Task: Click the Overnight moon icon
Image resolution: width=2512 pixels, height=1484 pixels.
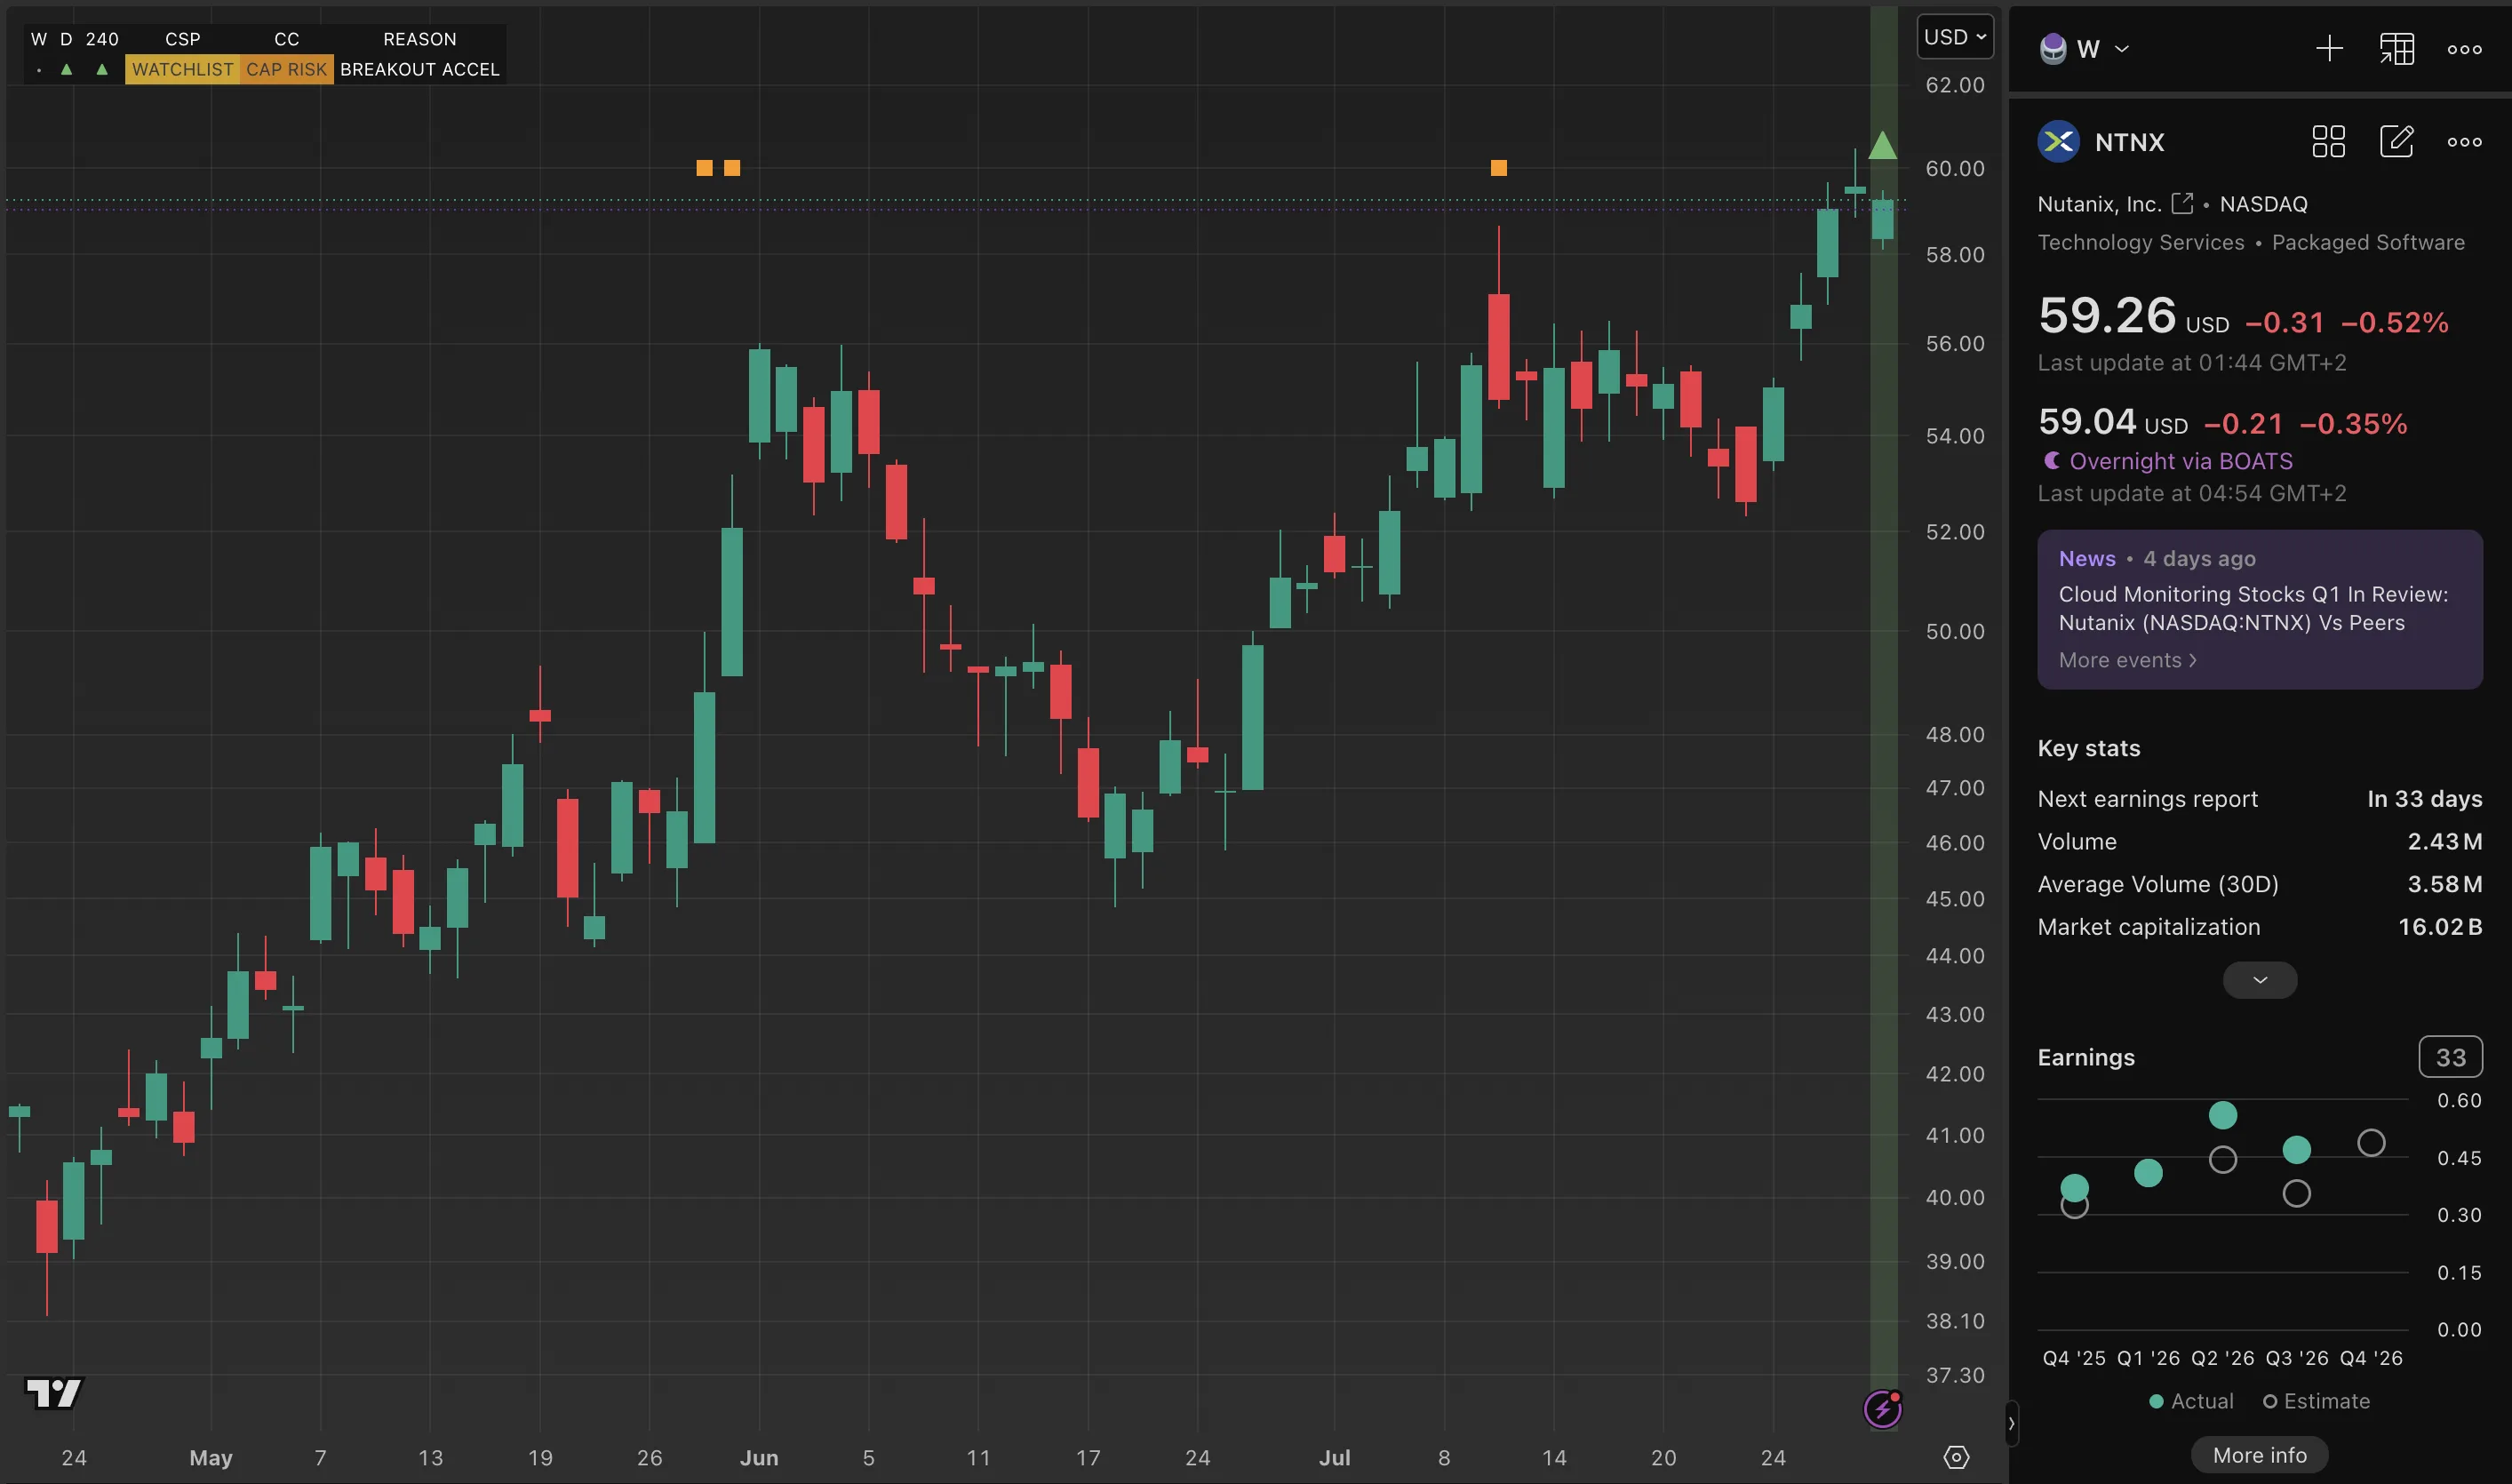Action: [2051, 461]
